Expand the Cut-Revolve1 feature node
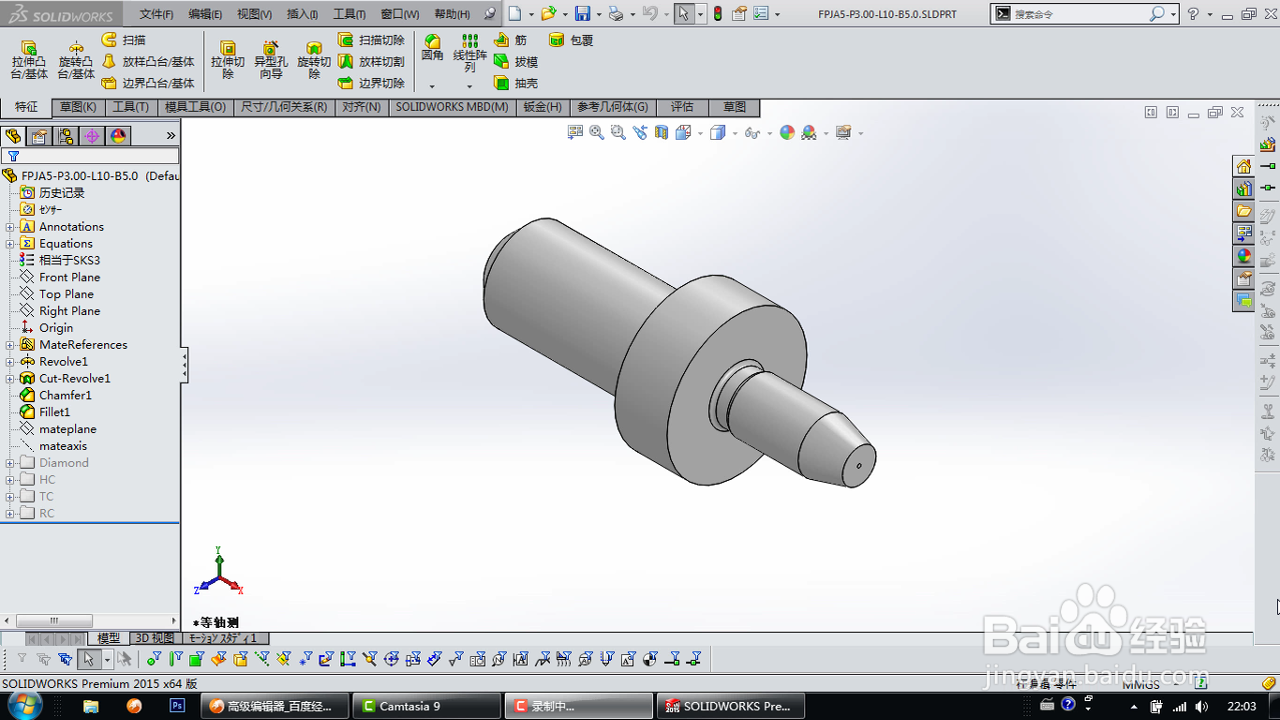Viewport: 1280px width, 720px height. [10, 379]
